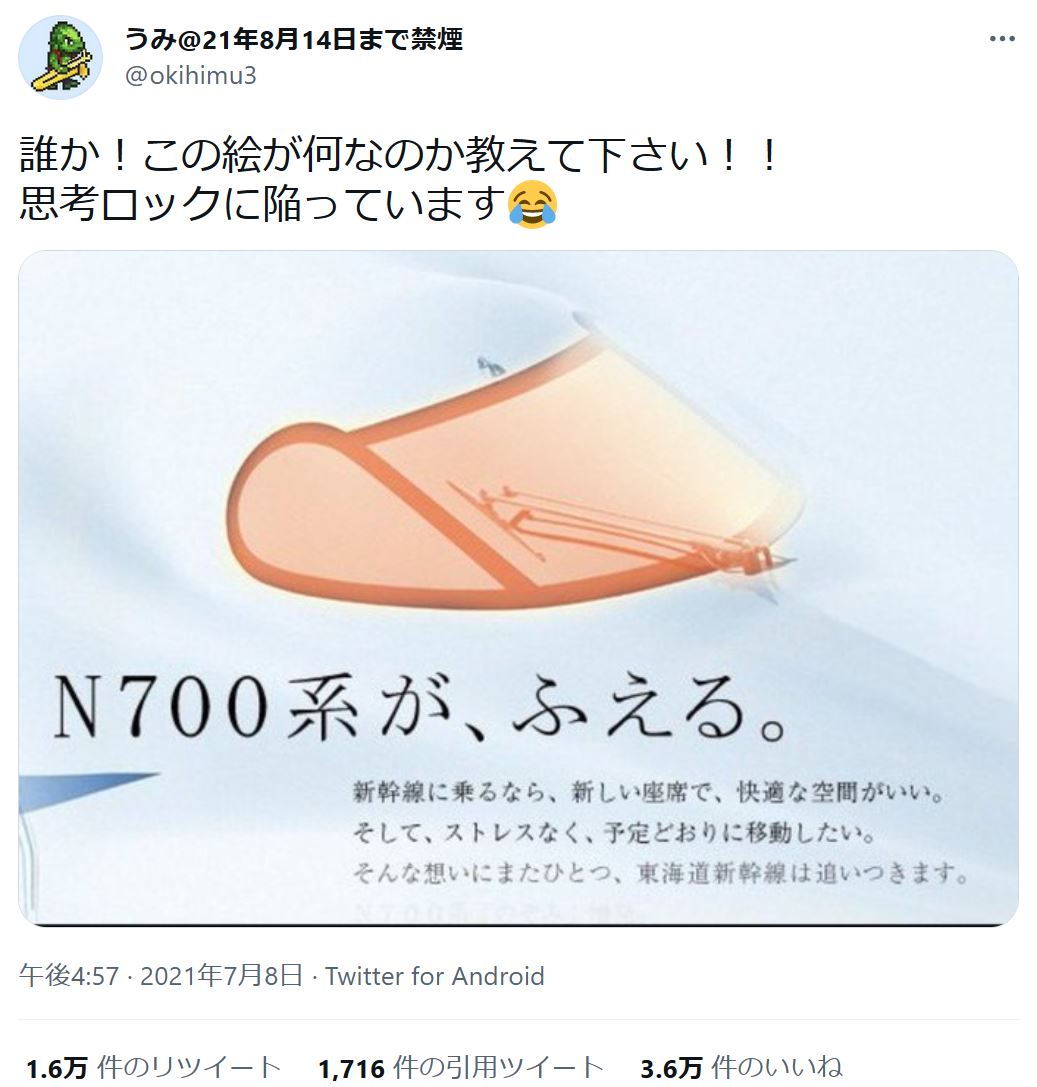Open the attached N700系 image
Screen dimensions: 1037x1087
click(x=518, y=588)
